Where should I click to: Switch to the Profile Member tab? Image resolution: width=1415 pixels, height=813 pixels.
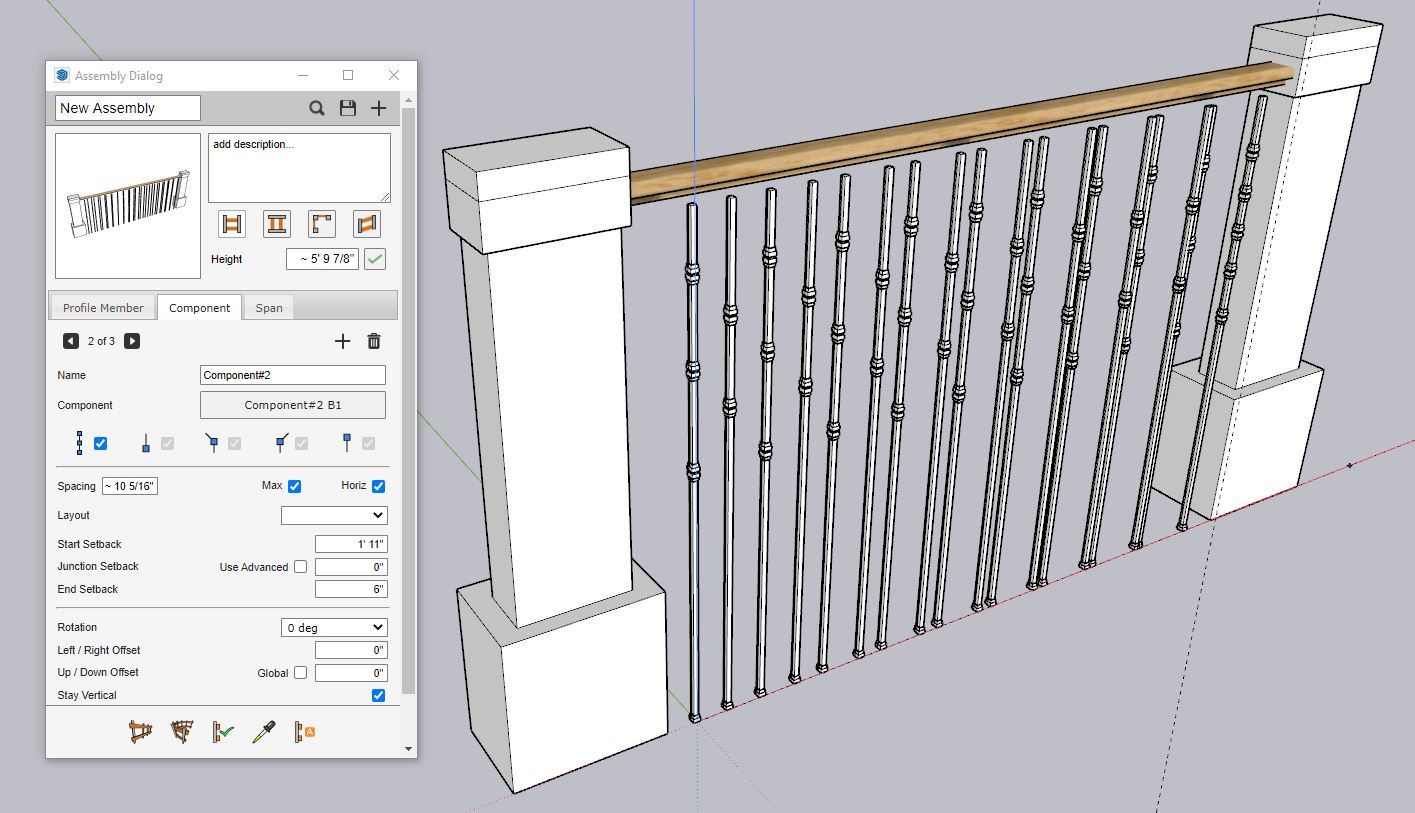coord(103,308)
